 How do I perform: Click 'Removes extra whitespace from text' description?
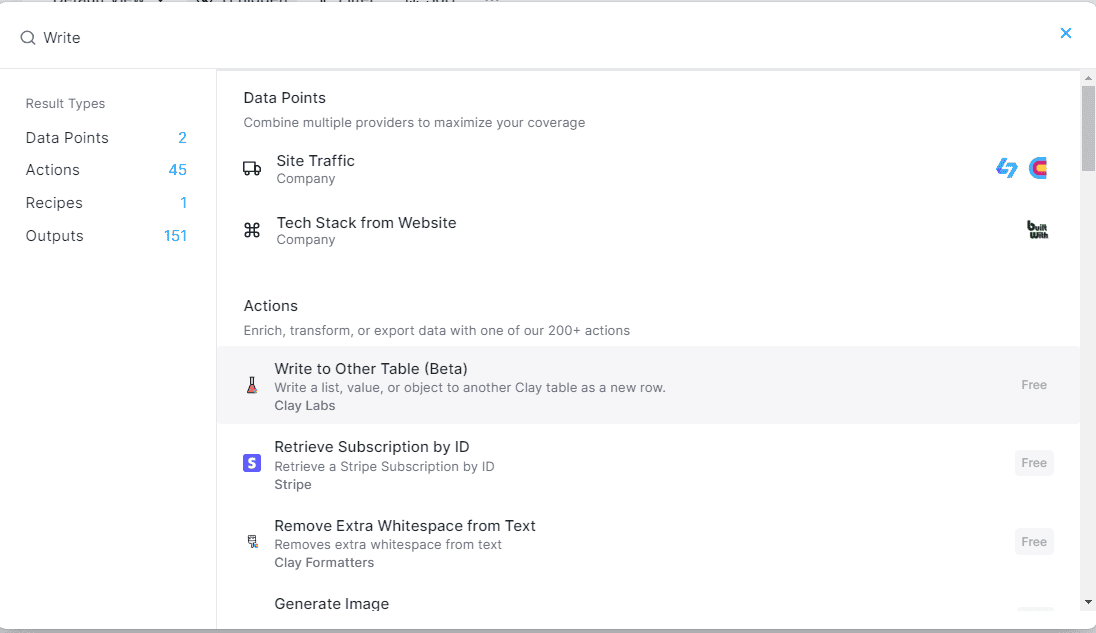[388, 545]
